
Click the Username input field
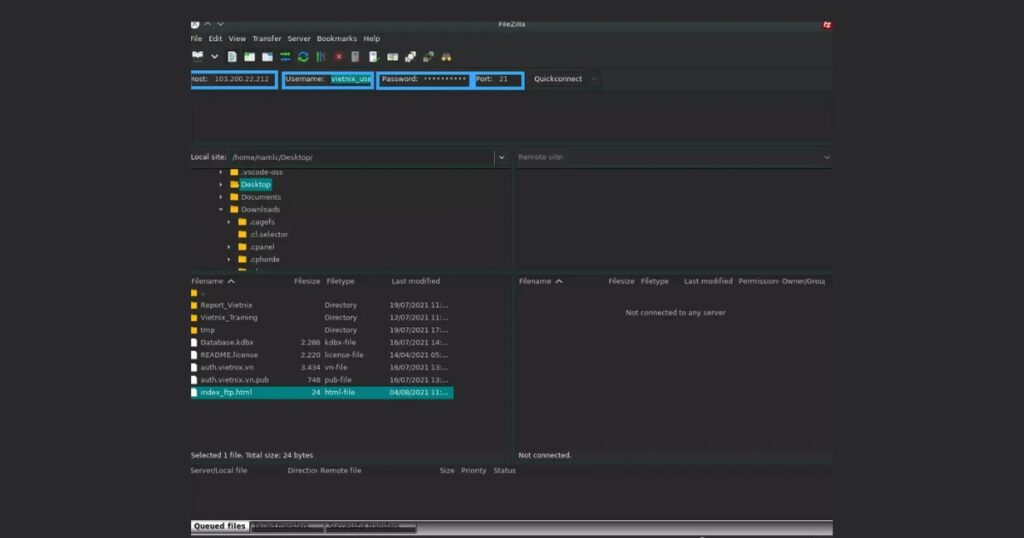tap(350, 79)
